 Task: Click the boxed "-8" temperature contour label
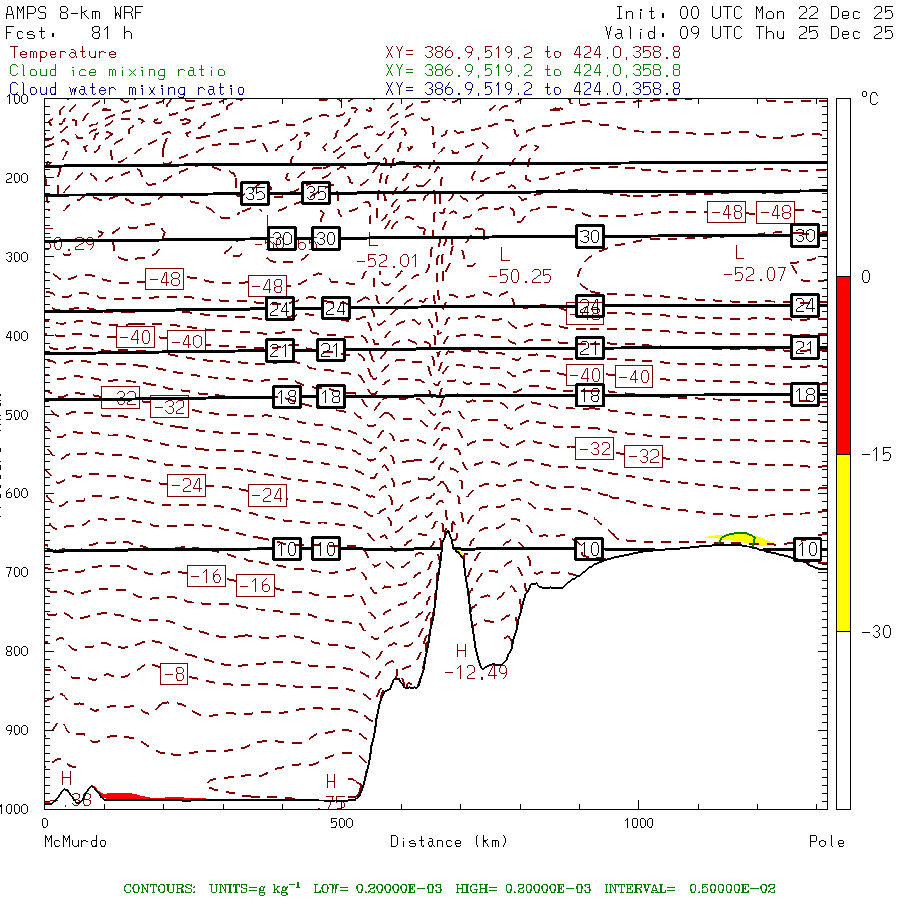tap(174, 674)
